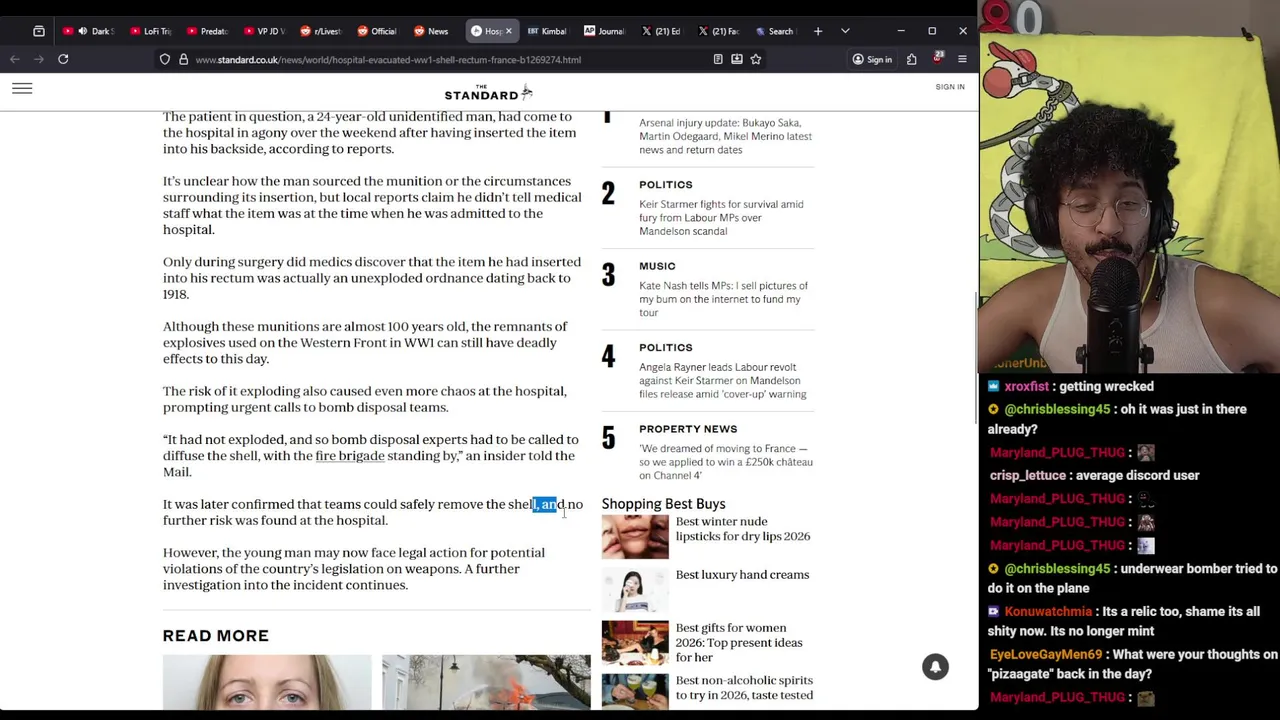Expand the list all tabs chevron

coord(845,31)
